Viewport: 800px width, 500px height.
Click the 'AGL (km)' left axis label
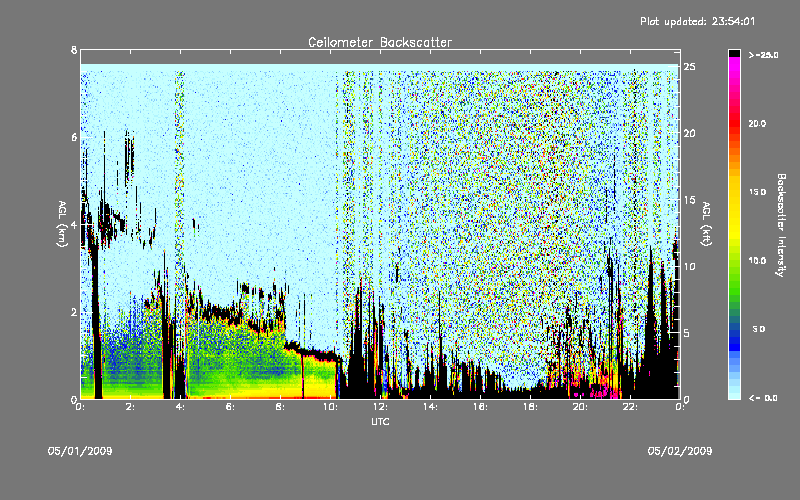[x=62, y=224]
